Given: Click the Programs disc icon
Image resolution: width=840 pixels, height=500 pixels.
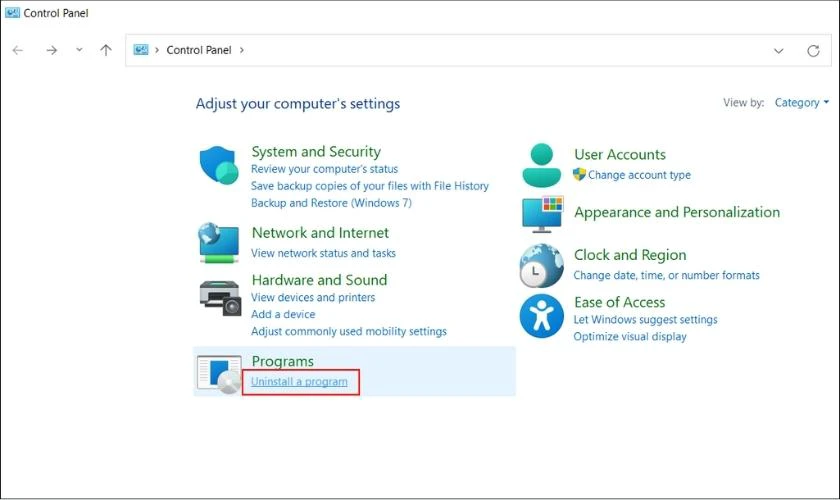Looking at the screenshot, I should click(219, 374).
